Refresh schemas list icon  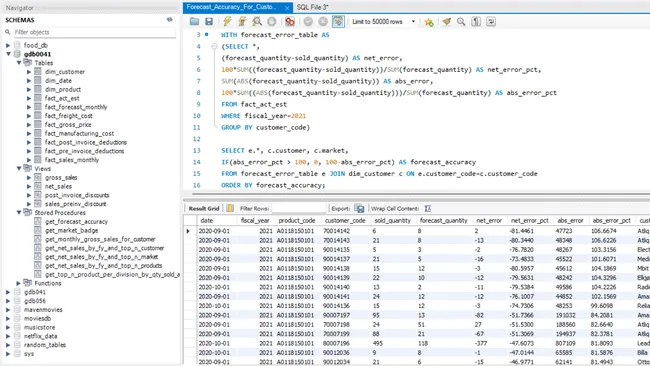[x=170, y=19]
